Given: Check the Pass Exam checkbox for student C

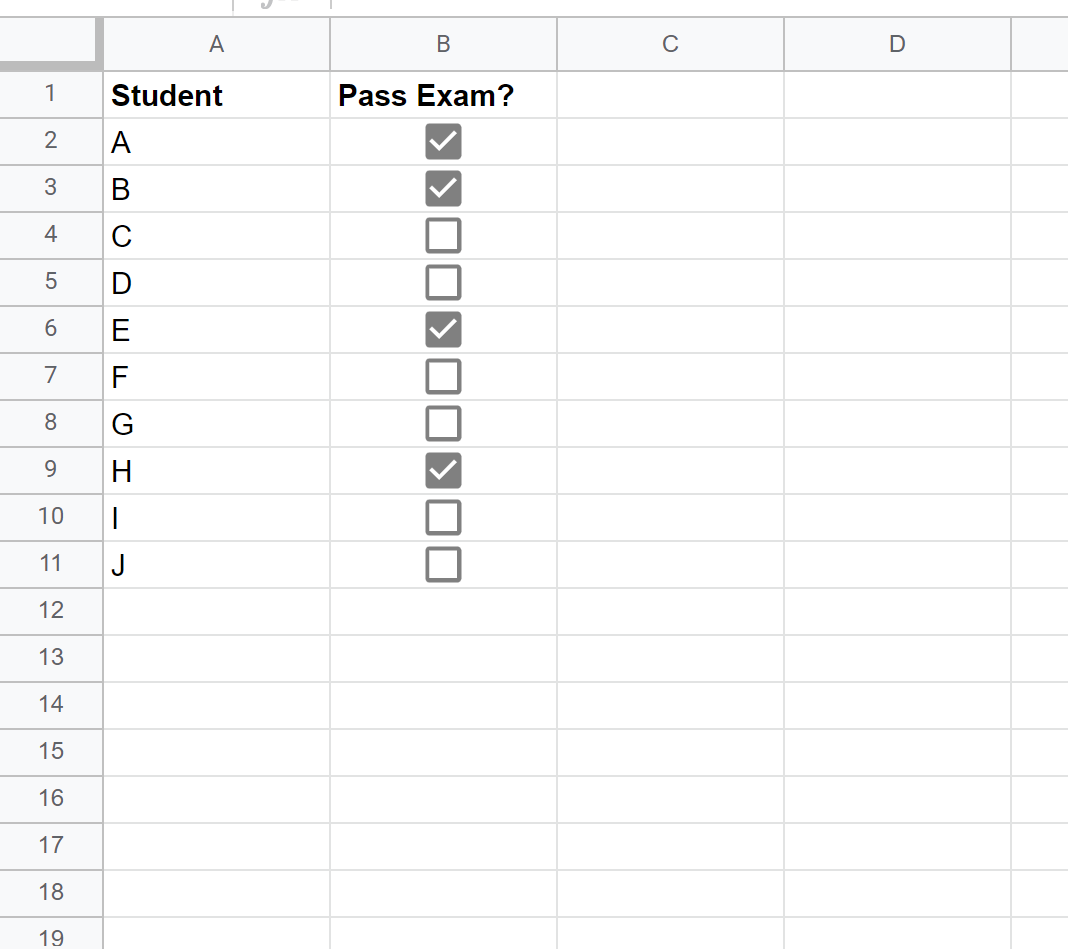Looking at the screenshot, I should pos(443,236).
